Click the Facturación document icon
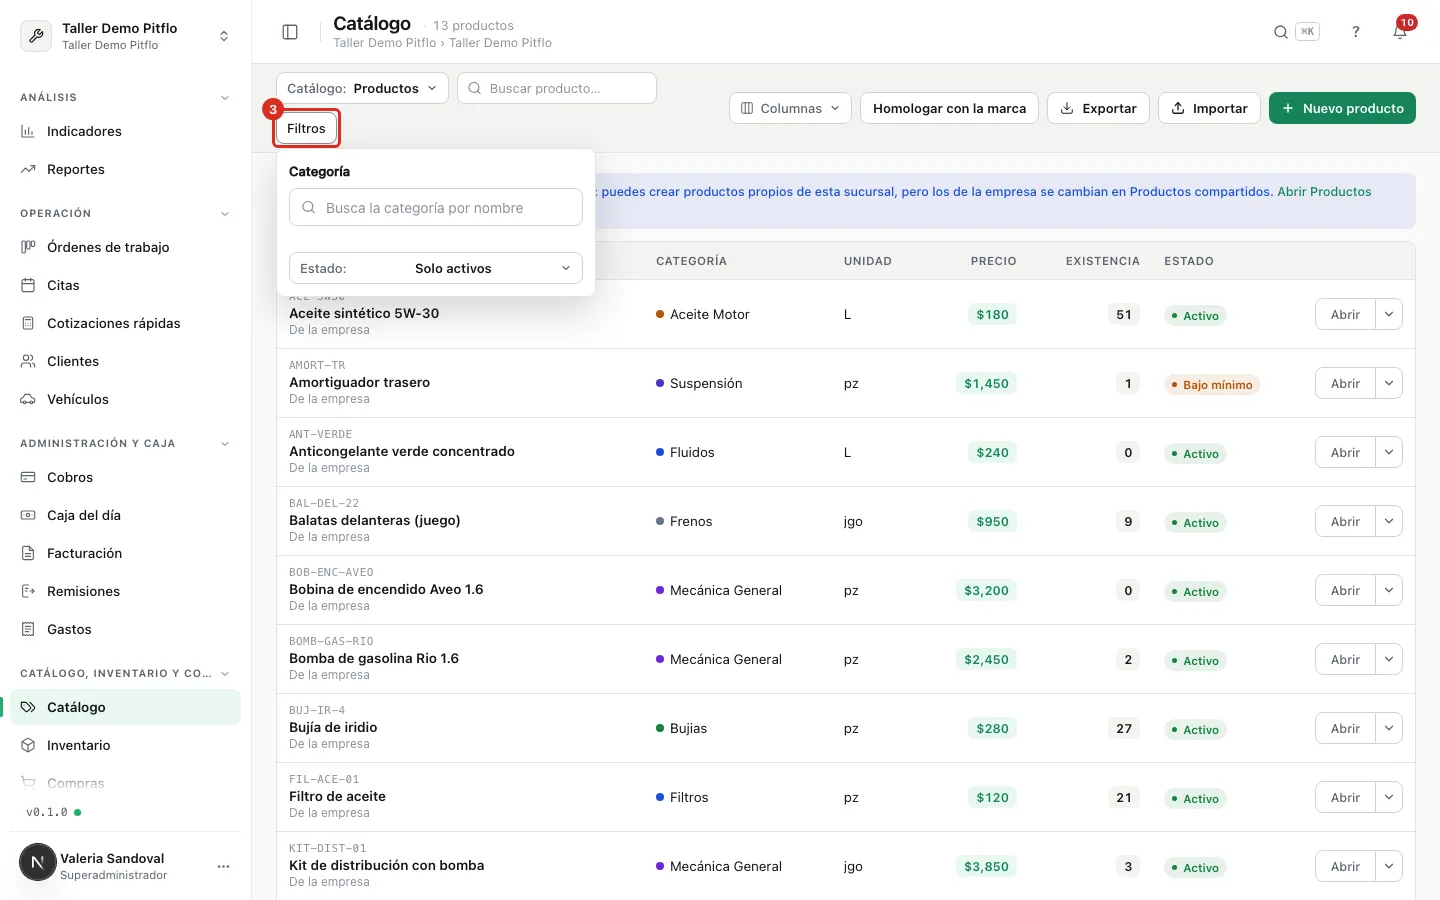This screenshot has width=1440, height=900. click(x=28, y=553)
